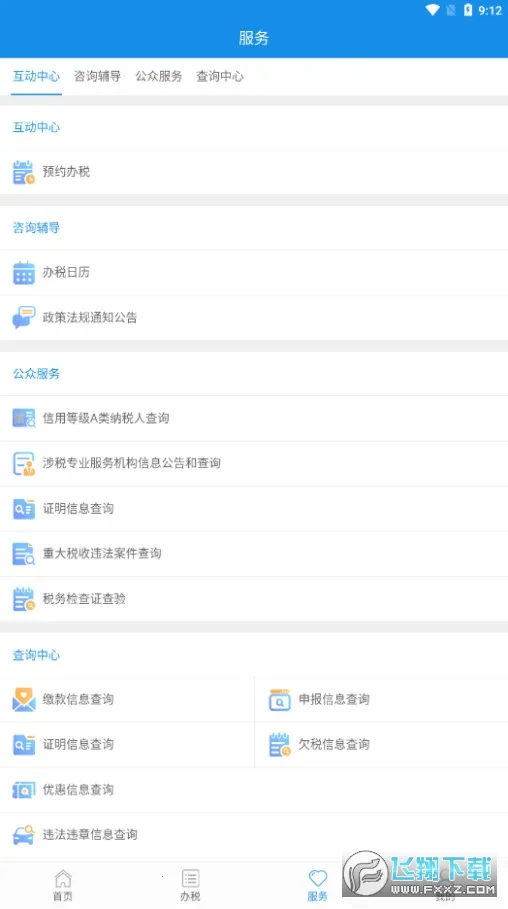Tap the 信用等级A类纳税人查询 icon
This screenshot has width=508, height=909.
click(x=24, y=418)
